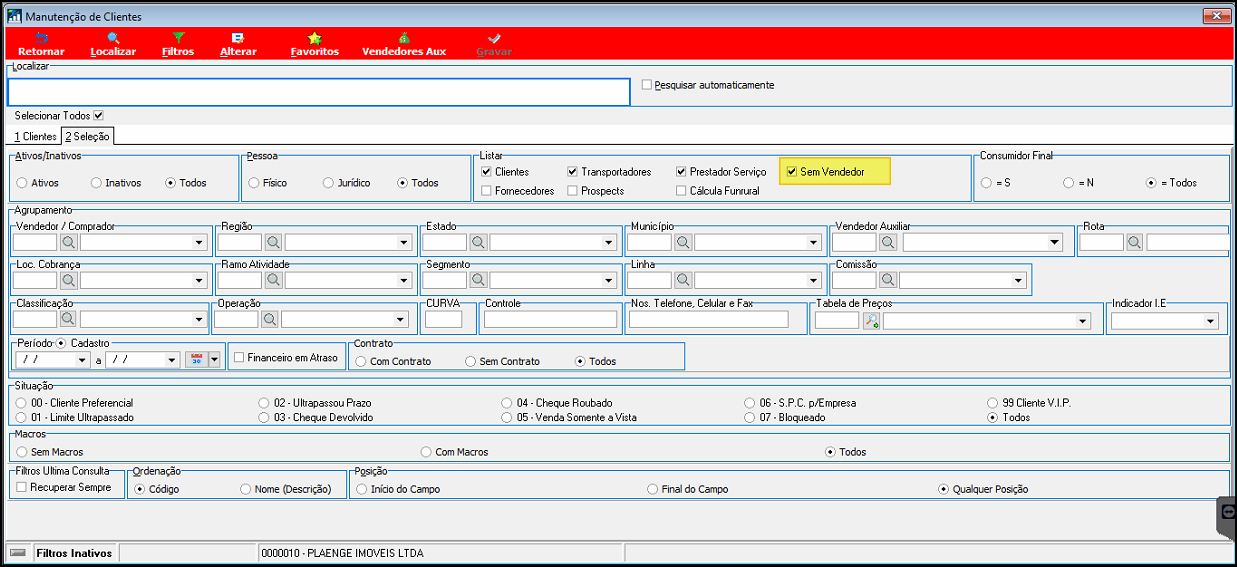Click the CURVA input field

(x=444, y=320)
